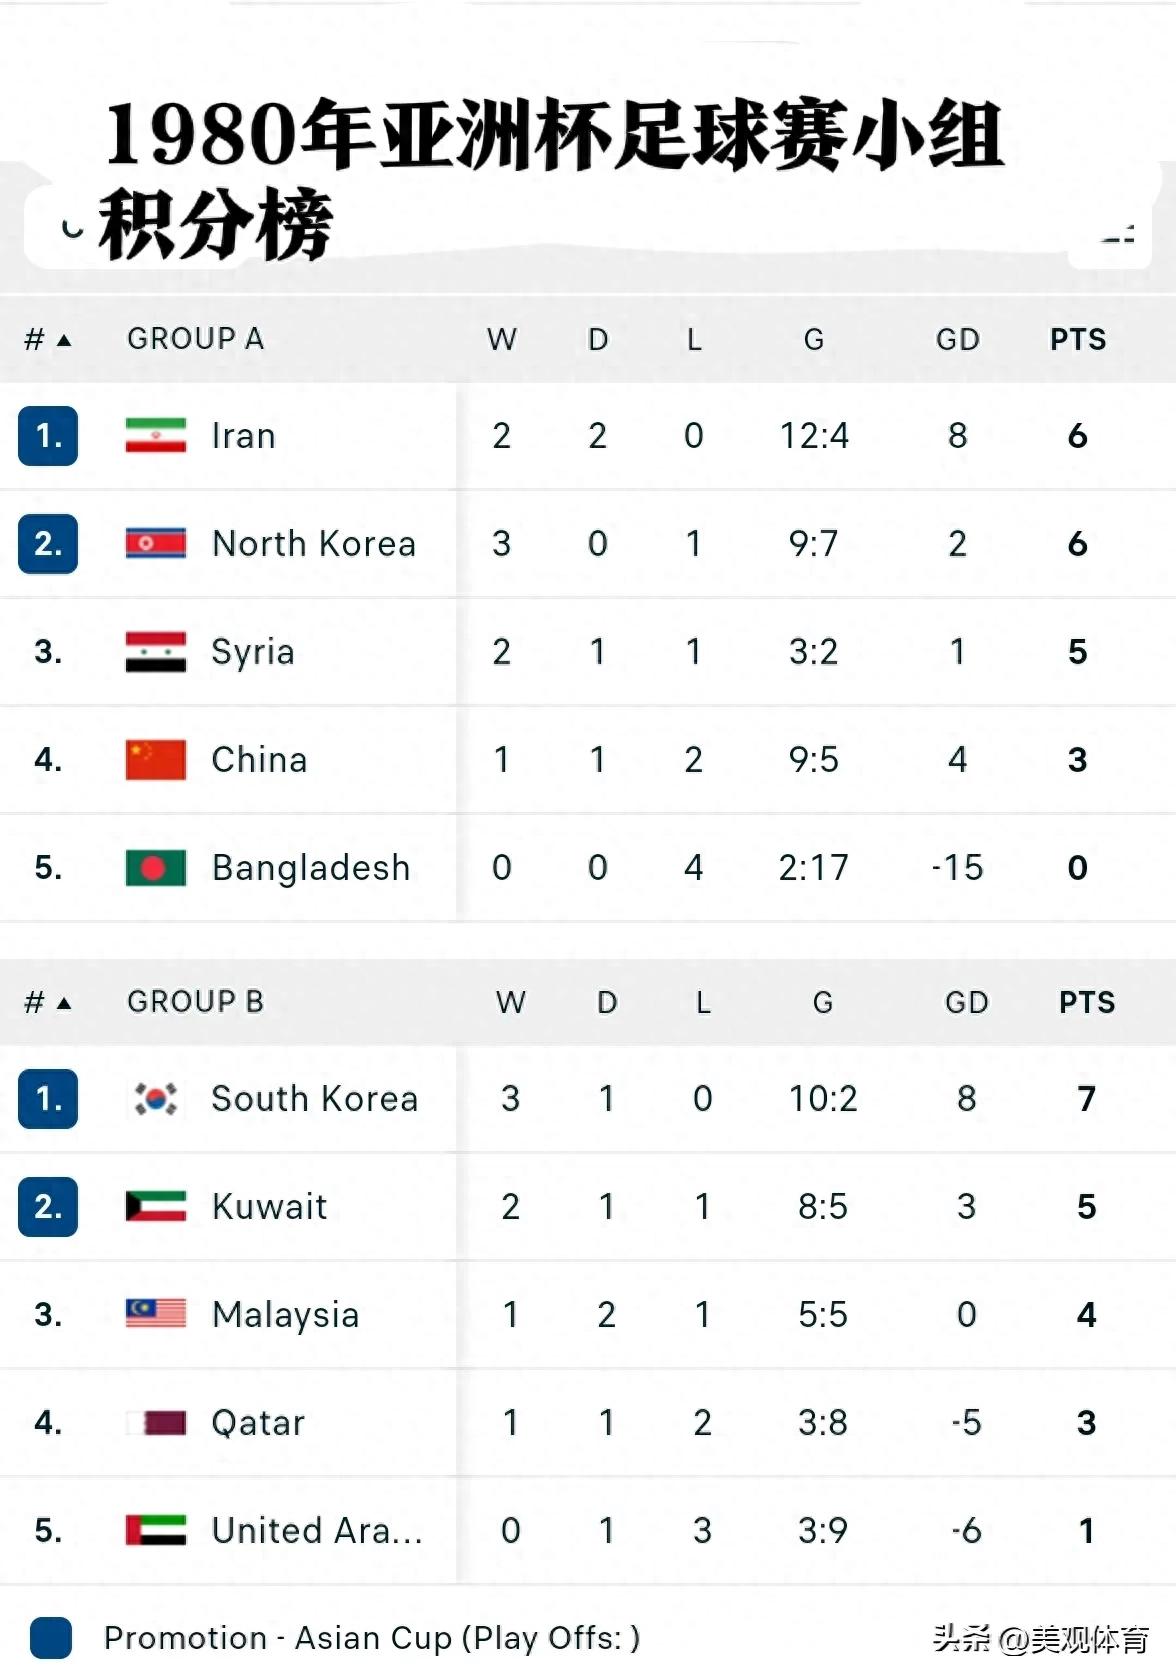Click the South Korea flag icon

156,1099
